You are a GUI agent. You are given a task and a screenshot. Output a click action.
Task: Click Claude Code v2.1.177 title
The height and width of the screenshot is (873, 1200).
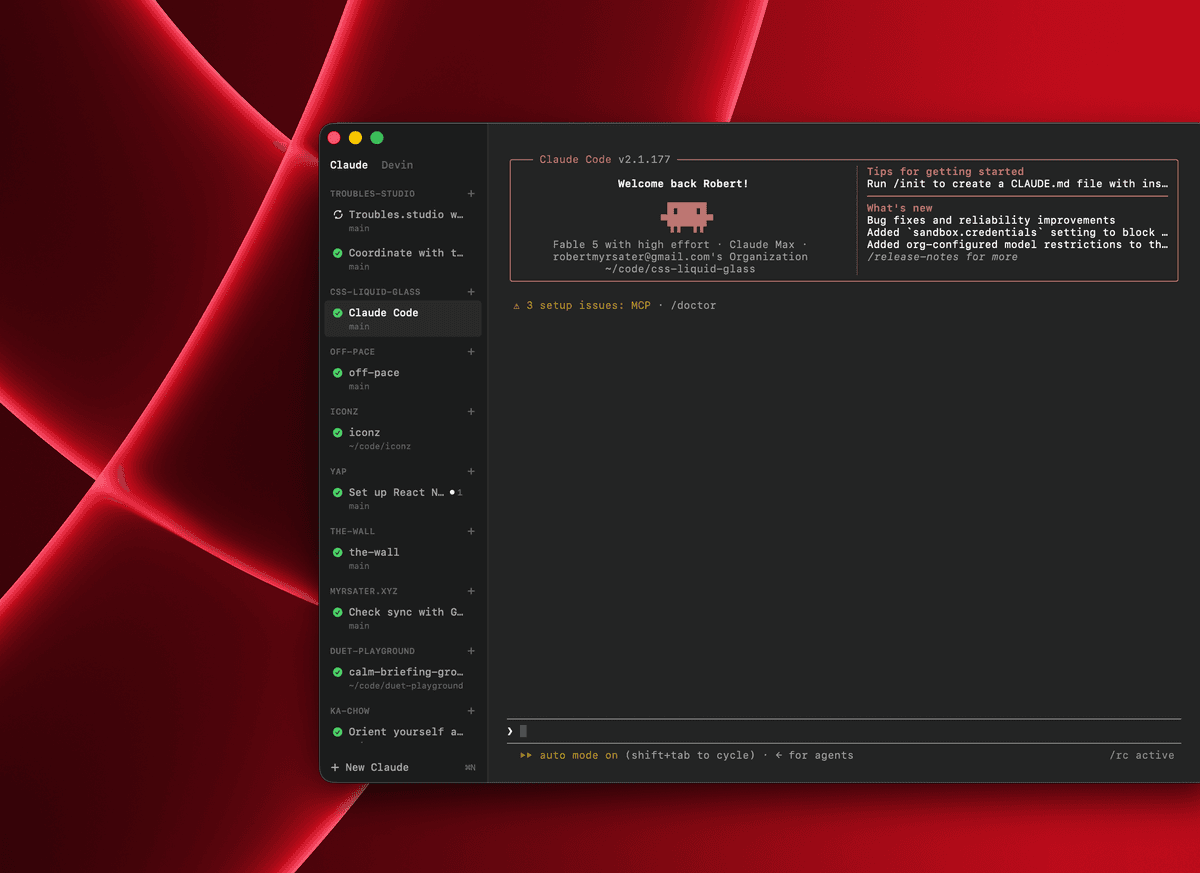[605, 160]
